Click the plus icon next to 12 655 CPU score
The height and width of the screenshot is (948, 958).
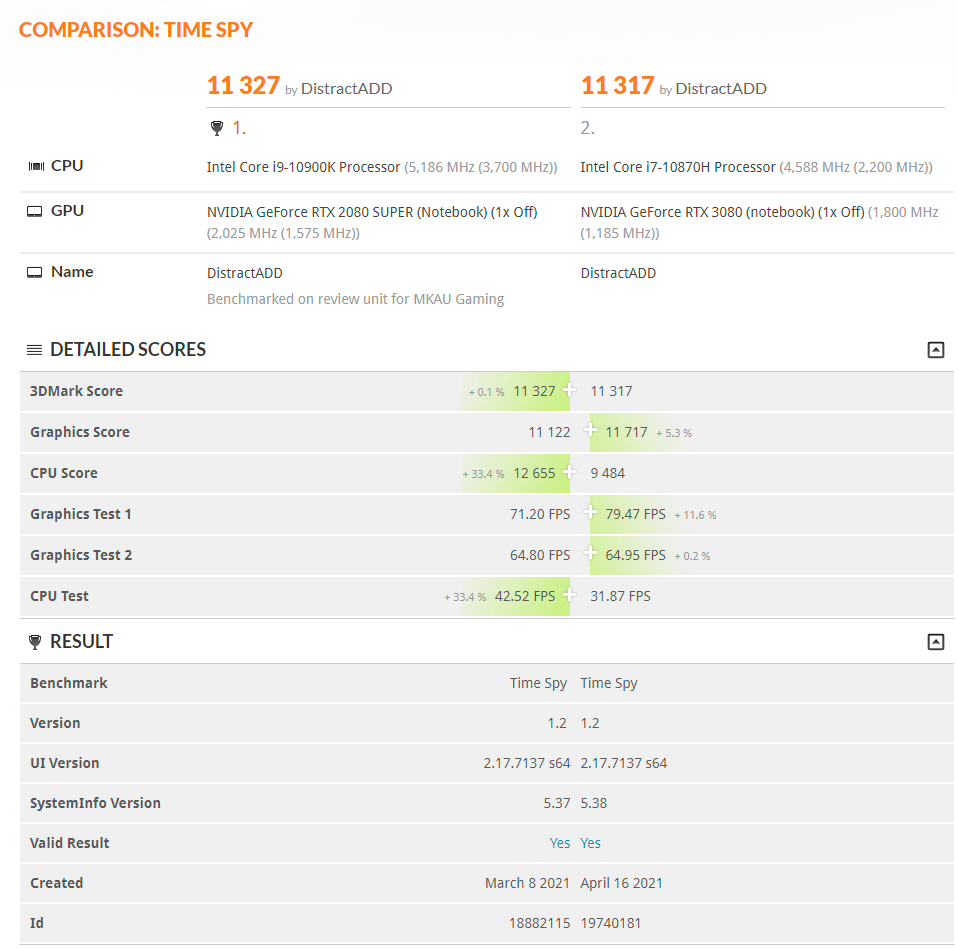(569, 472)
